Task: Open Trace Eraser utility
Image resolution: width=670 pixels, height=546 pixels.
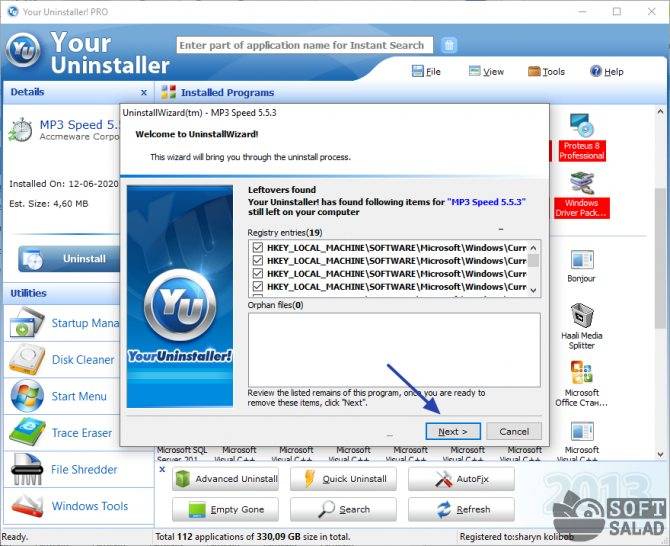Action: [x=62, y=432]
